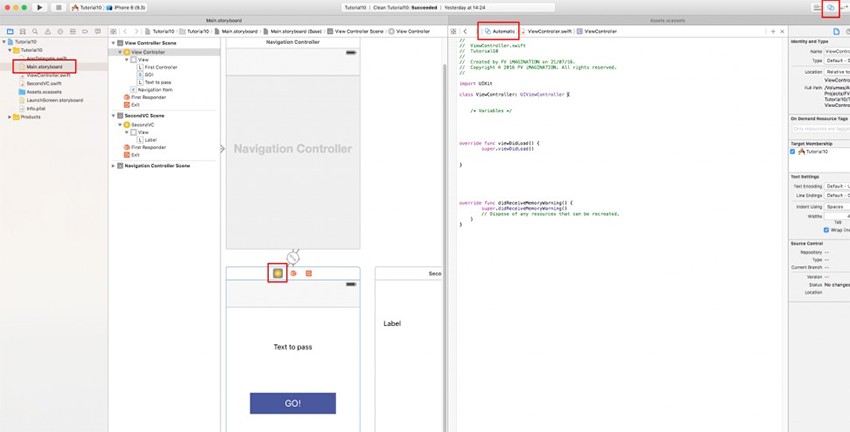The height and width of the screenshot is (432, 850).
Task: Select the GO! button on canvas
Action: (293, 403)
